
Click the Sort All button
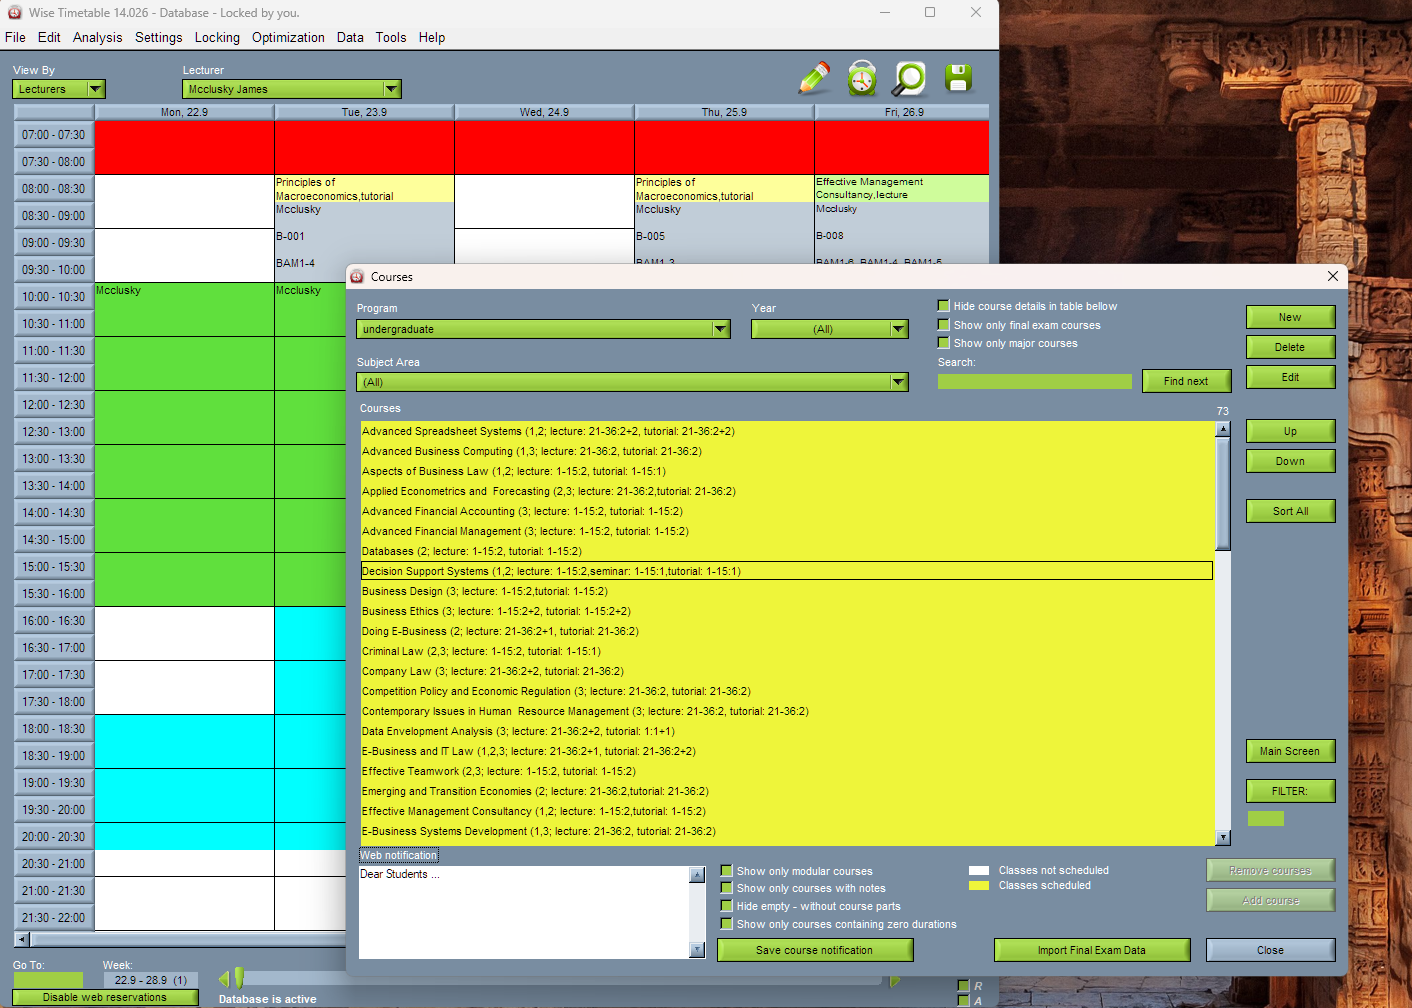tap(1290, 511)
